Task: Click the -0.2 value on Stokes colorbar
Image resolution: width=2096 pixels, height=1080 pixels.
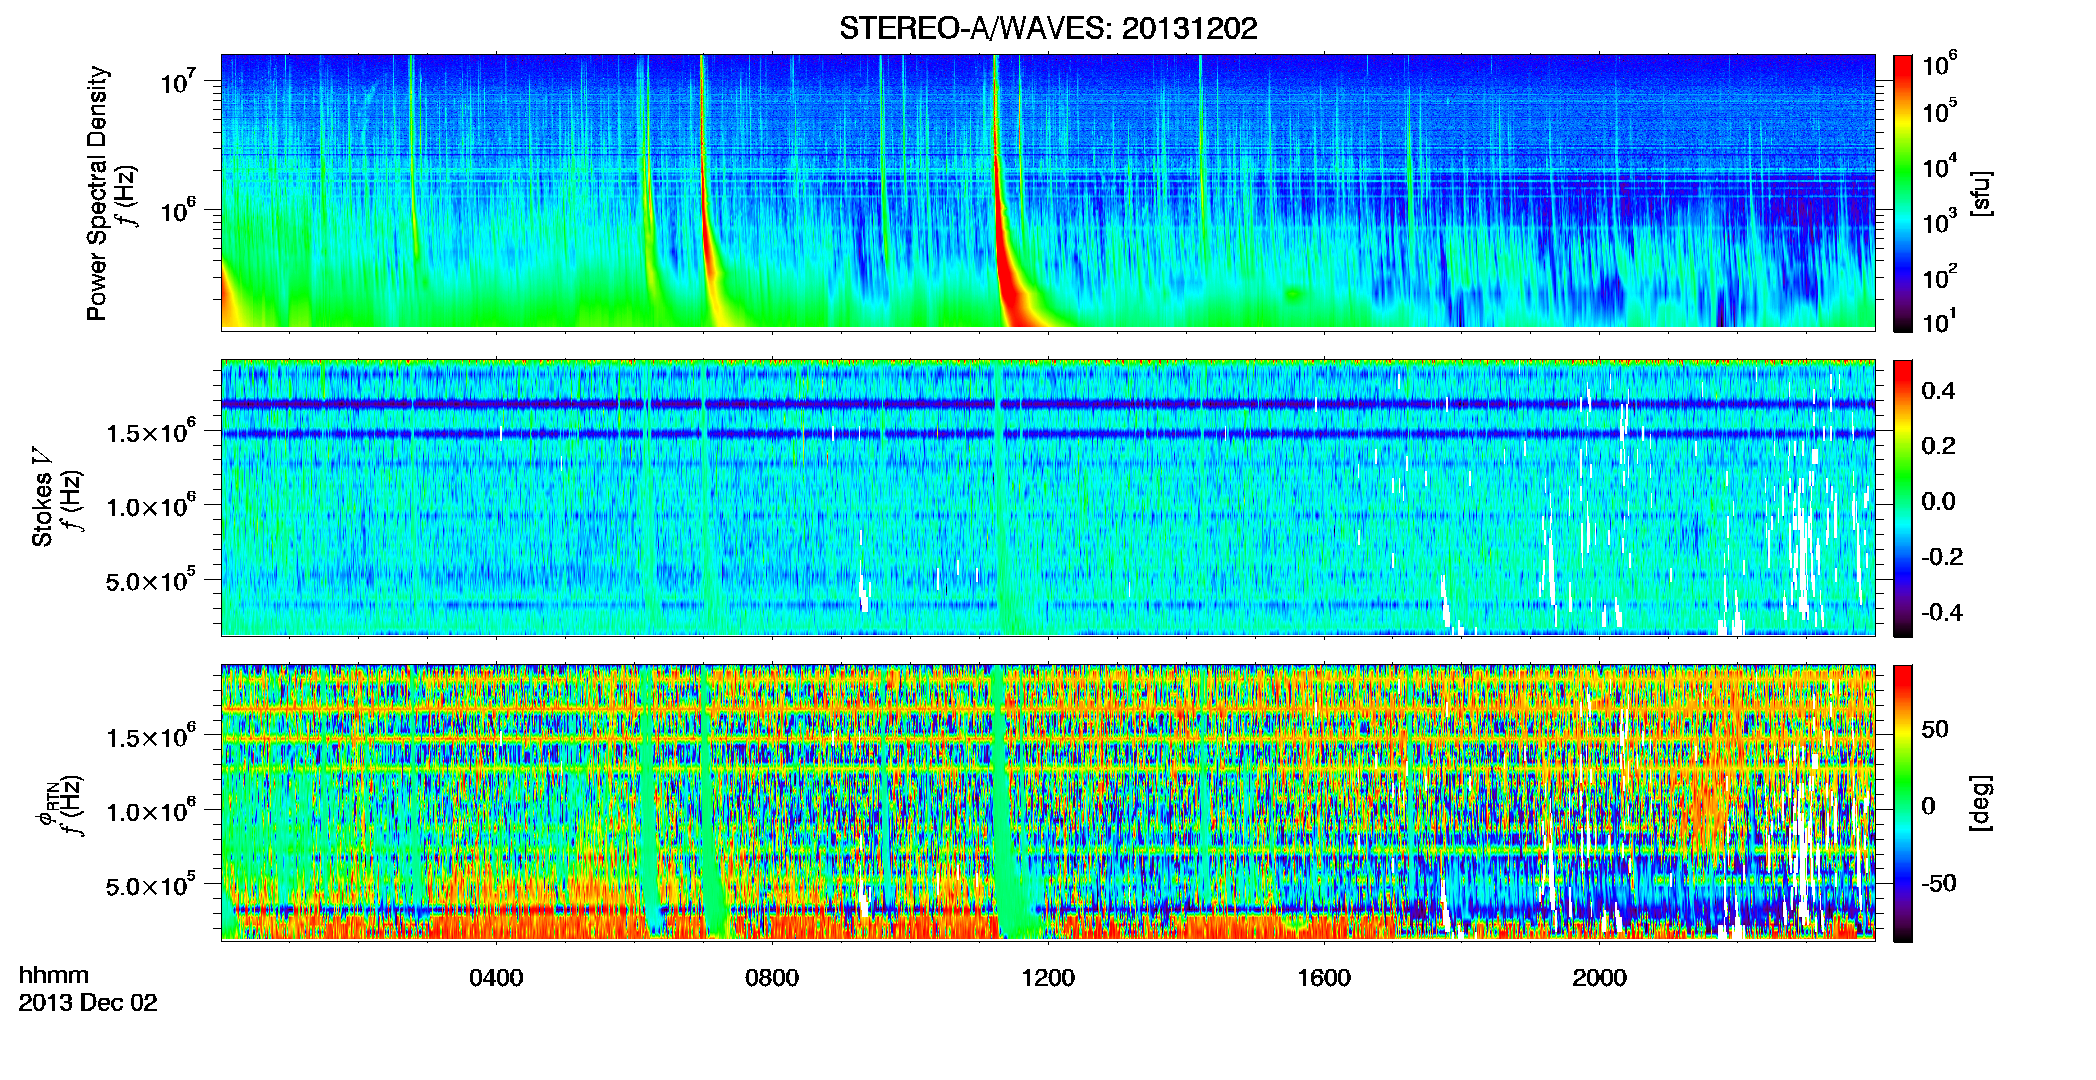Action: (x=1942, y=557)
